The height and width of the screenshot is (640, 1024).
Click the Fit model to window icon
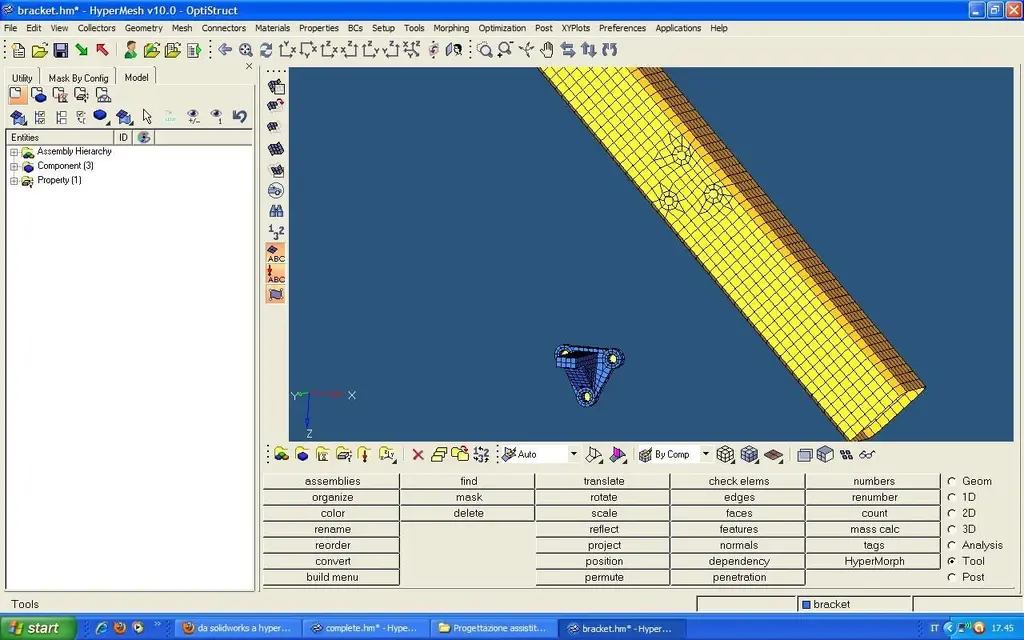246,50
